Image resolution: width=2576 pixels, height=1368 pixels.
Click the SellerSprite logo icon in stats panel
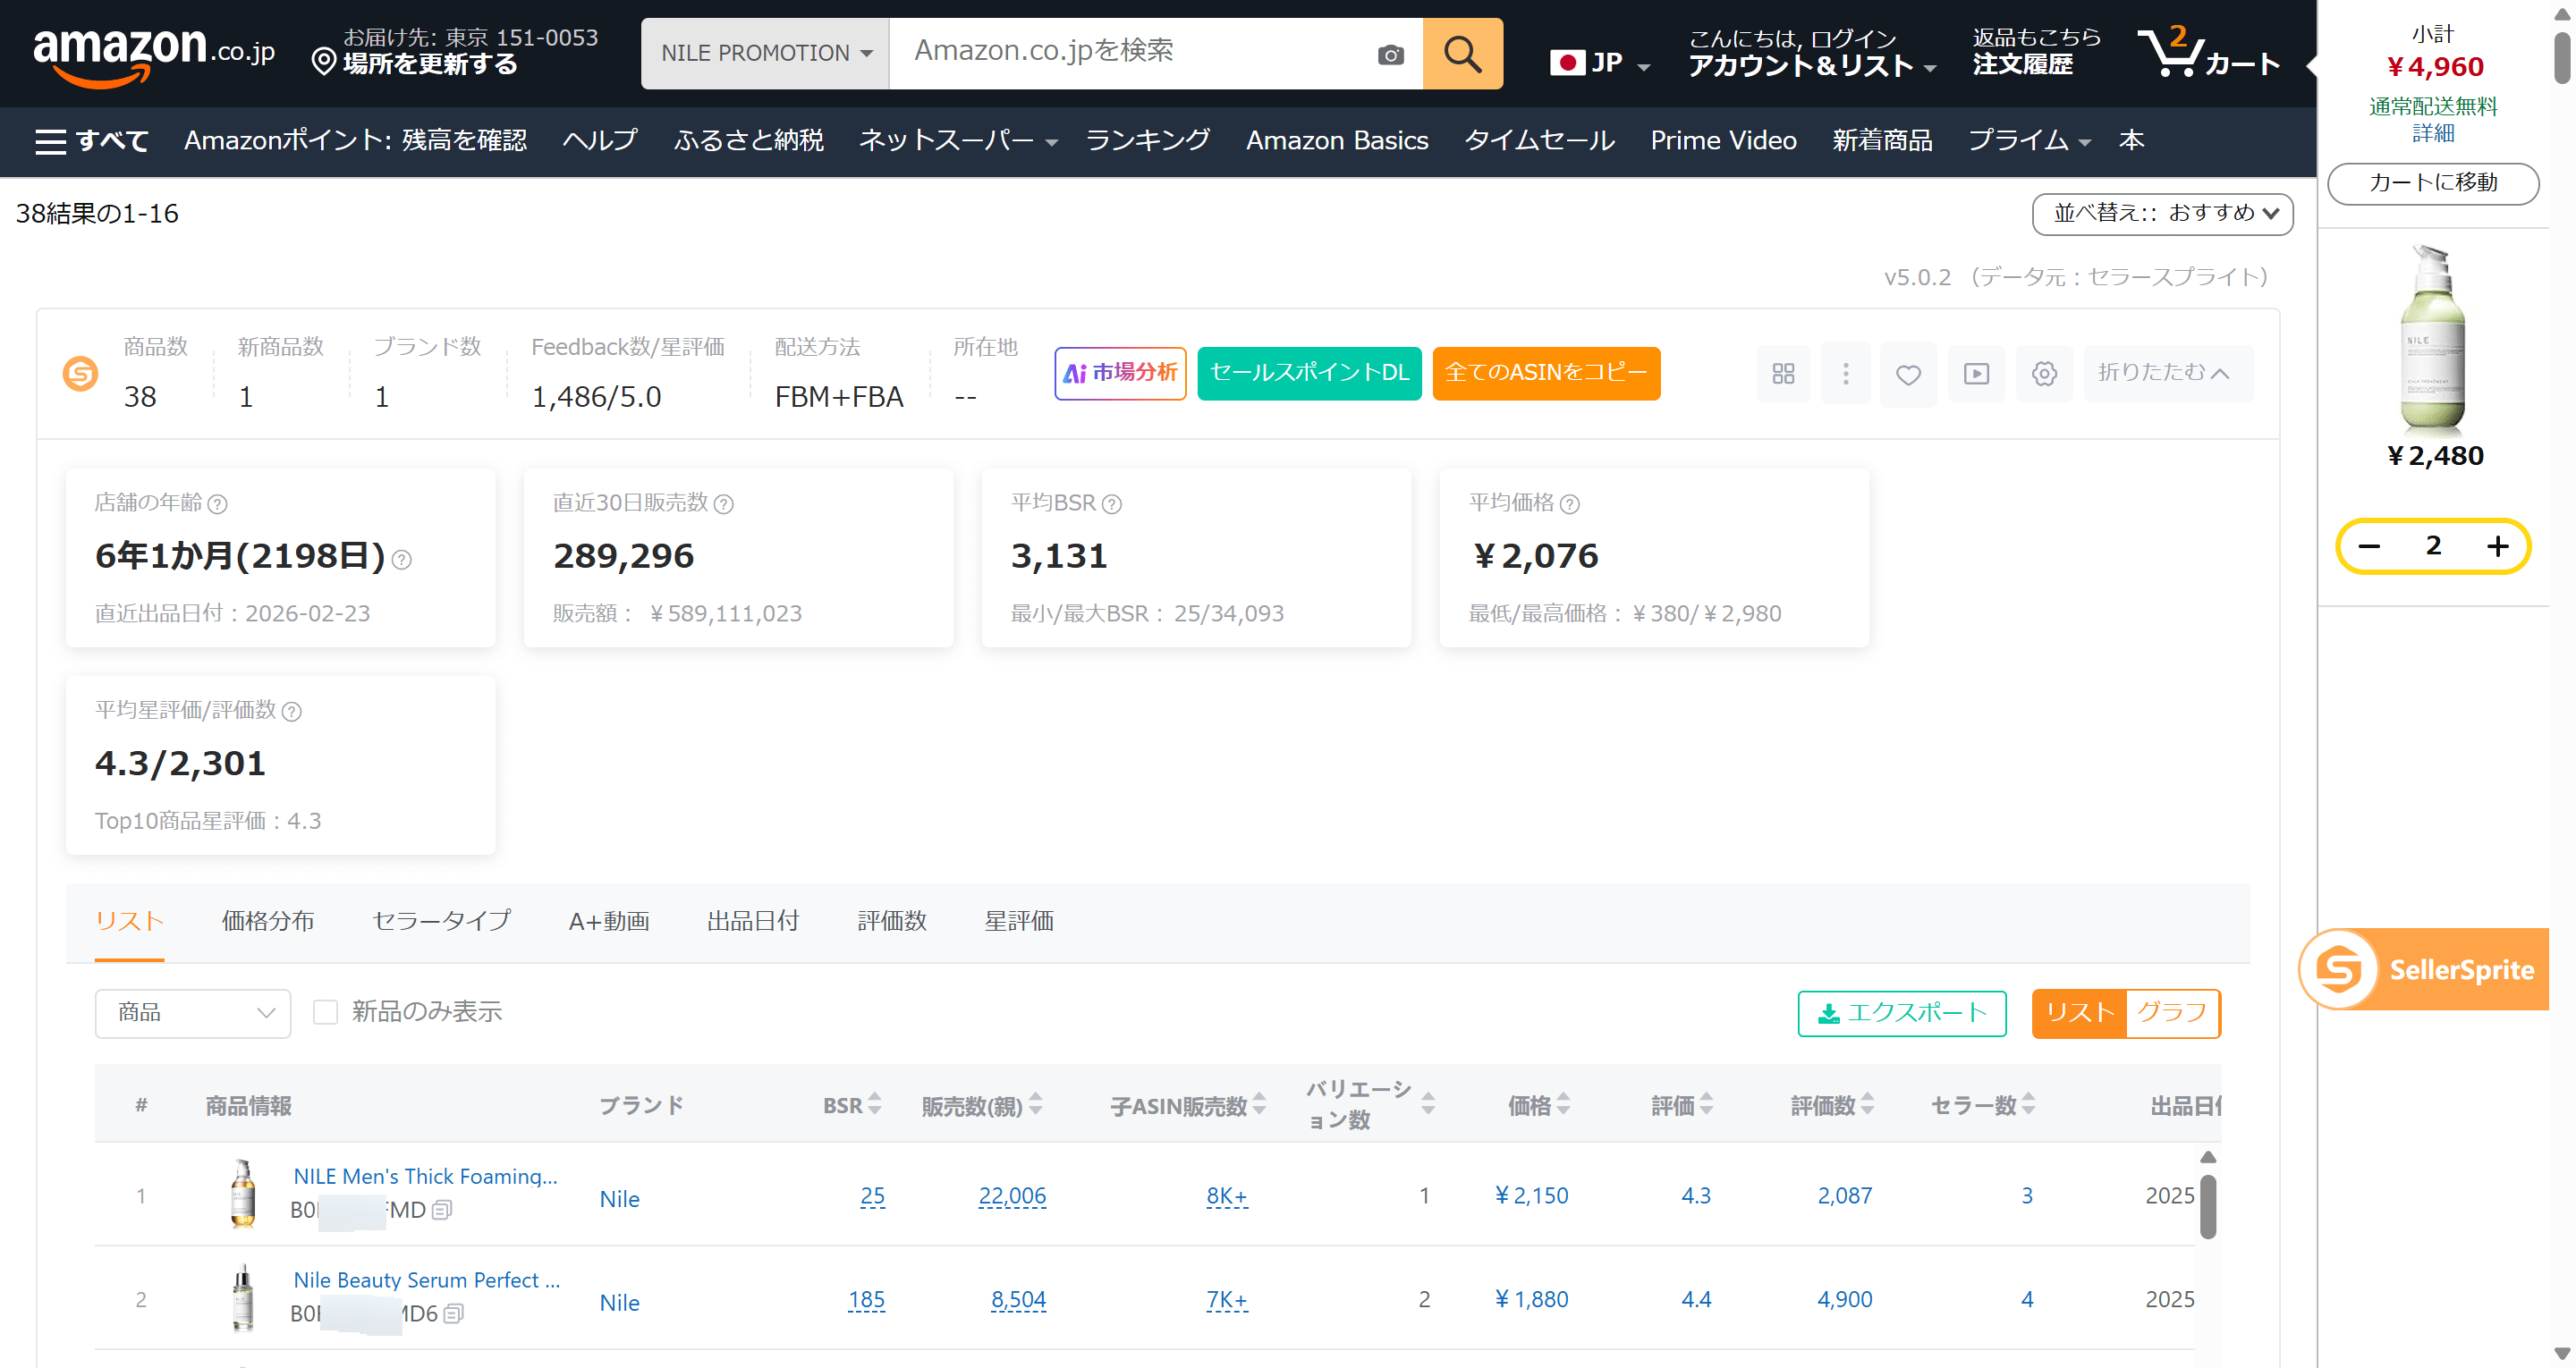point(81,374)
